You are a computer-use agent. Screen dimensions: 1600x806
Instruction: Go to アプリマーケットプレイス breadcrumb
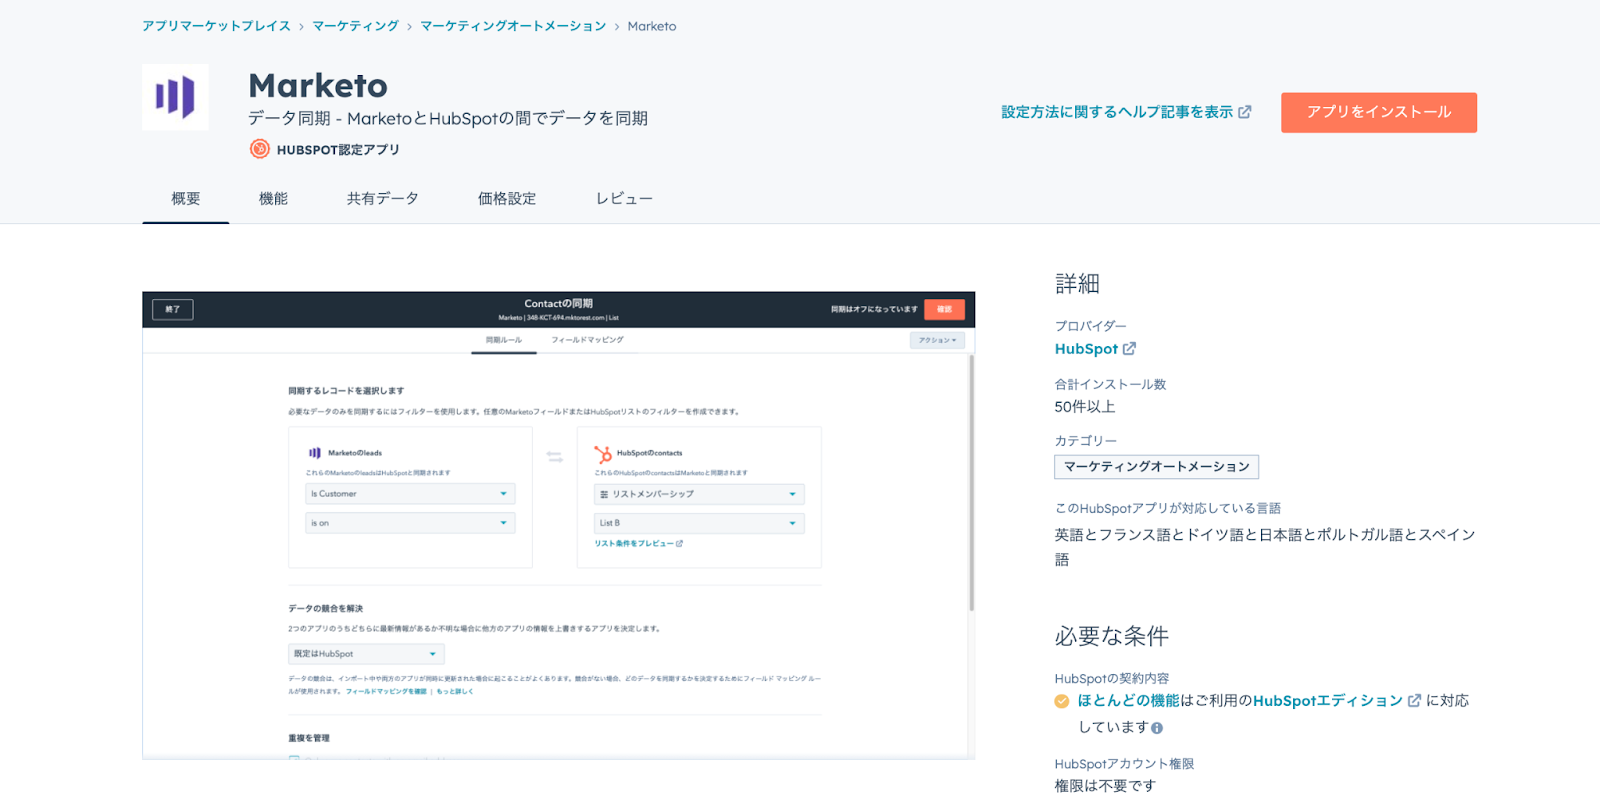(216, 26)
